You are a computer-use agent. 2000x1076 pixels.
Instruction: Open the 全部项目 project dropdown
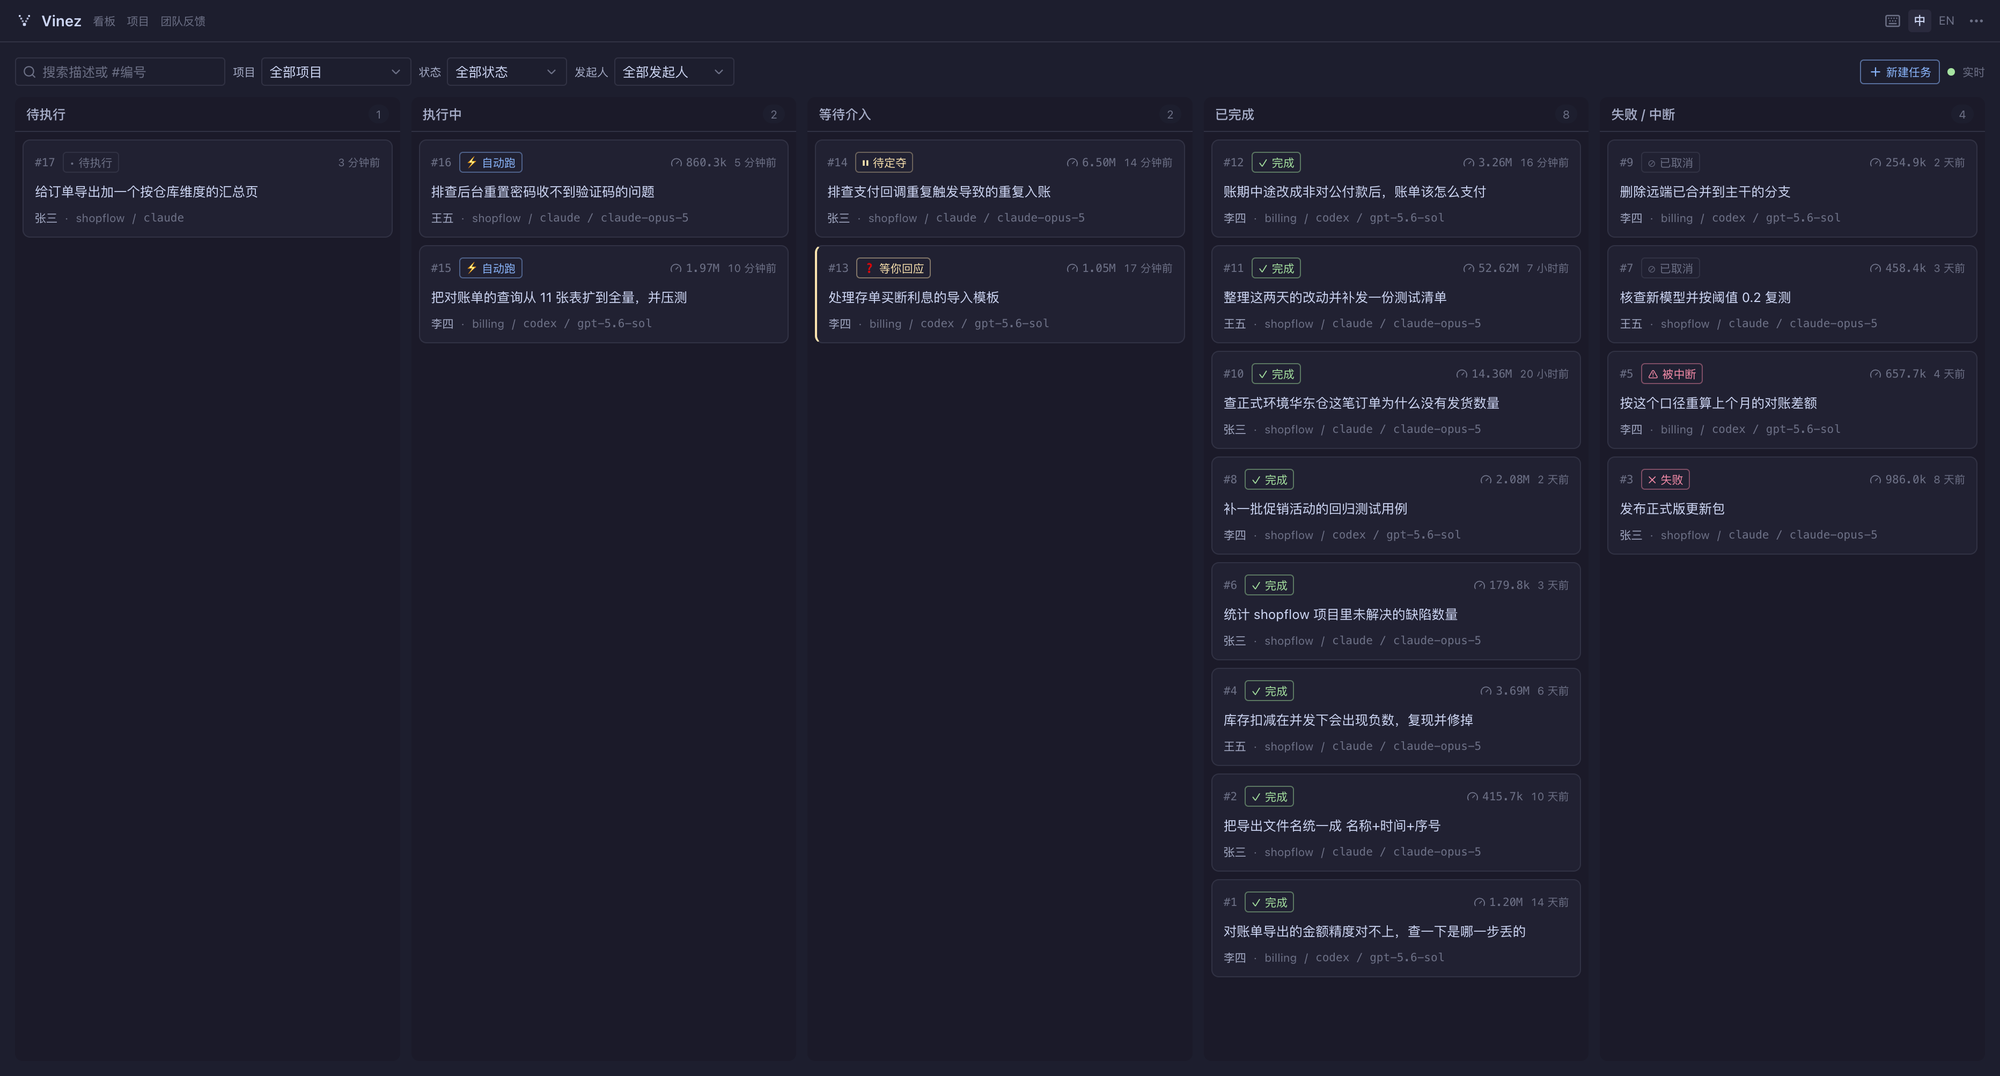(335, 72)
